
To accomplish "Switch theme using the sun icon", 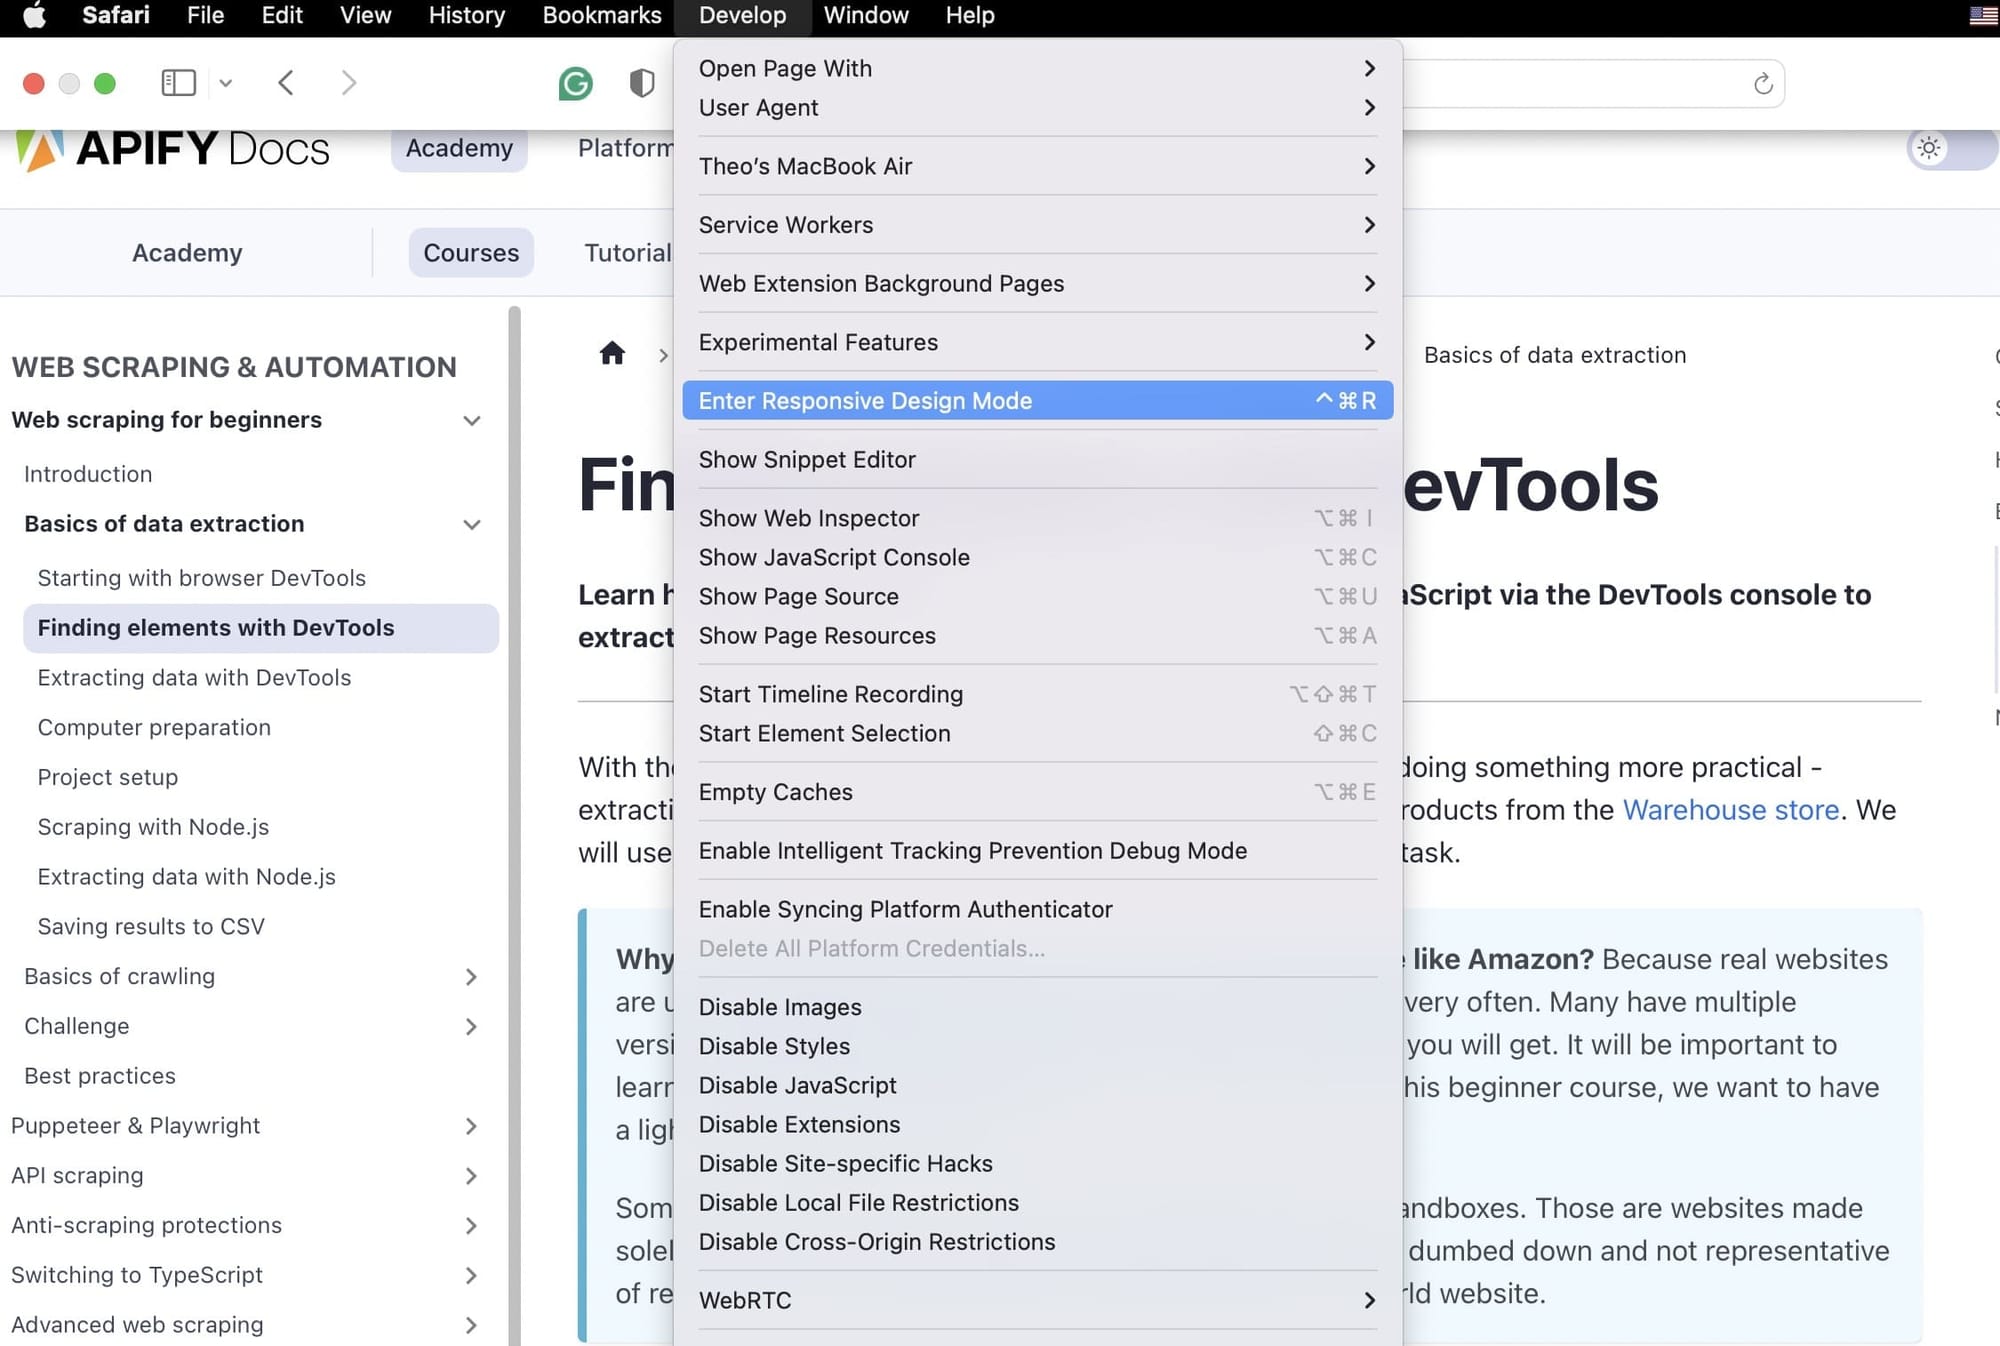I will pos(1929,148).
